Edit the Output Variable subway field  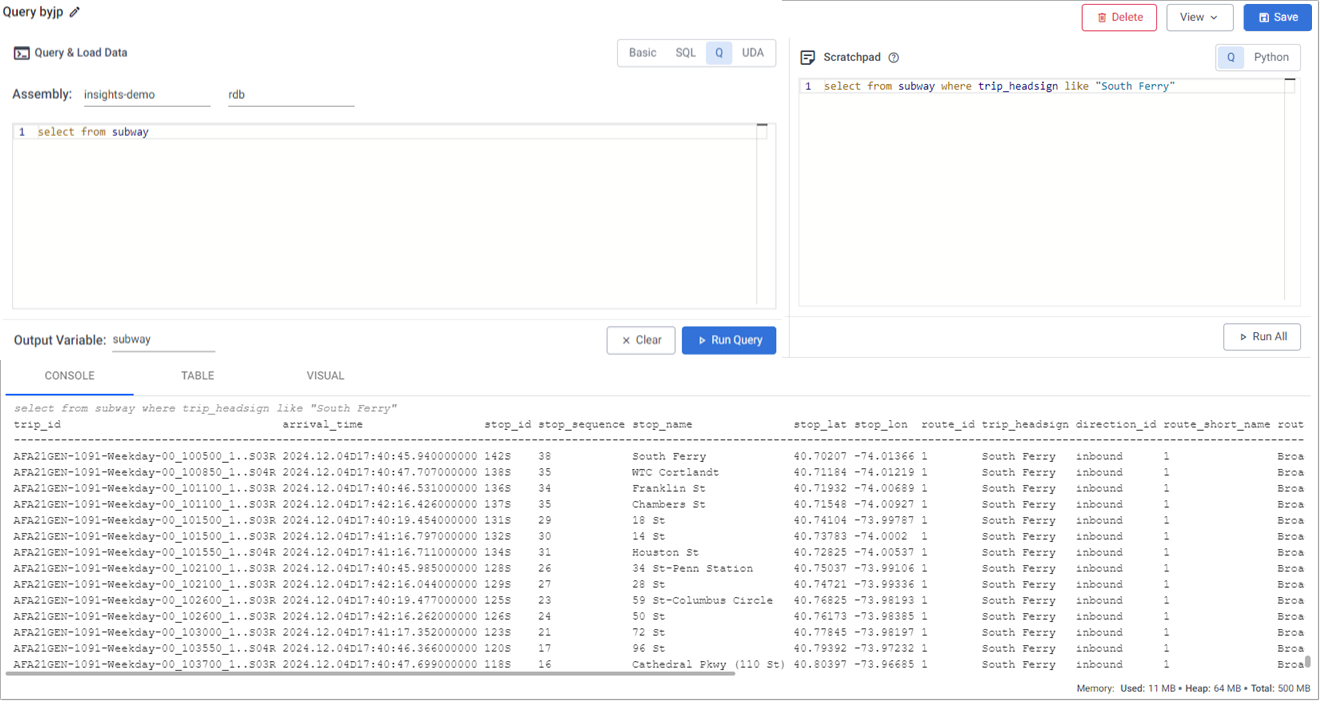coord(163,340)
